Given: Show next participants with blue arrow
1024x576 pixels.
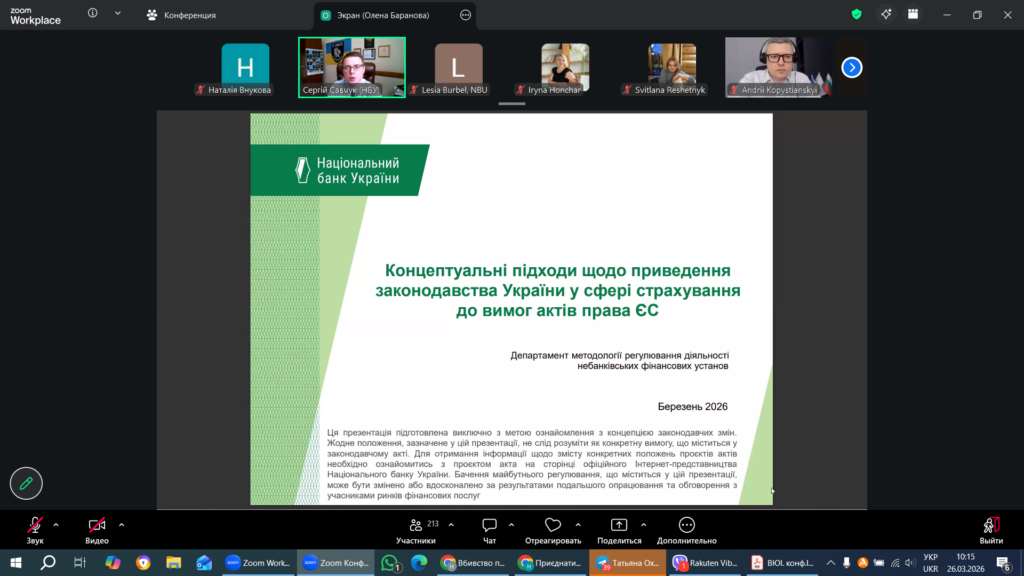Looking at the screenshot, I should (851, 67).
